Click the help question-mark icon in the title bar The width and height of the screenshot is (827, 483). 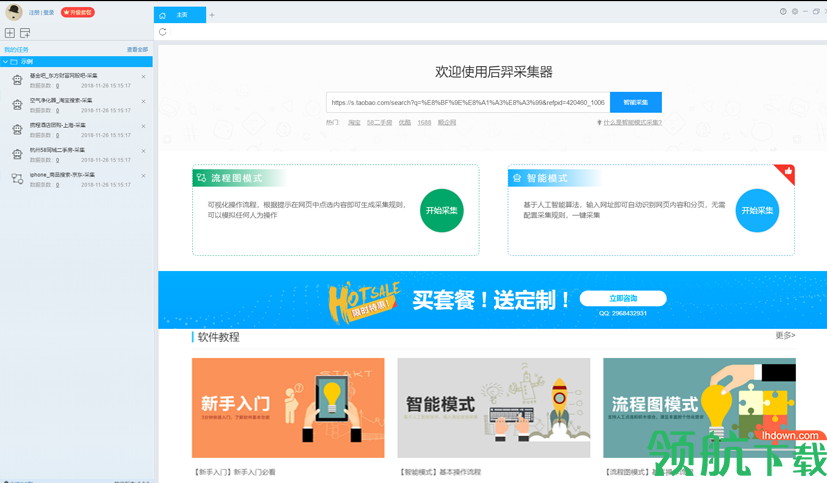[x=783, y=12]
